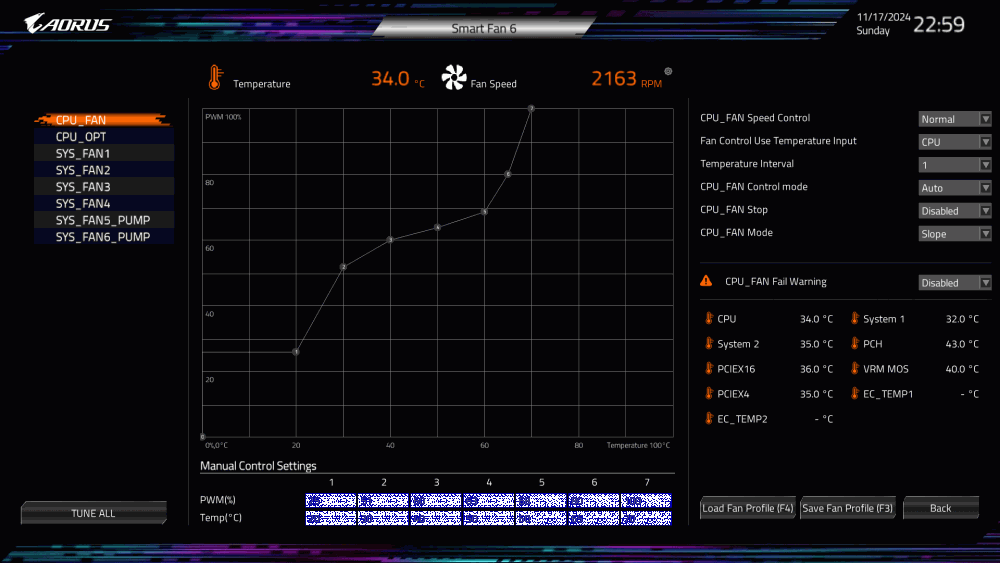The image size is (1000, 563).
Task: Click curve point 3 on fan graph
Action: [x=390, y=240]
